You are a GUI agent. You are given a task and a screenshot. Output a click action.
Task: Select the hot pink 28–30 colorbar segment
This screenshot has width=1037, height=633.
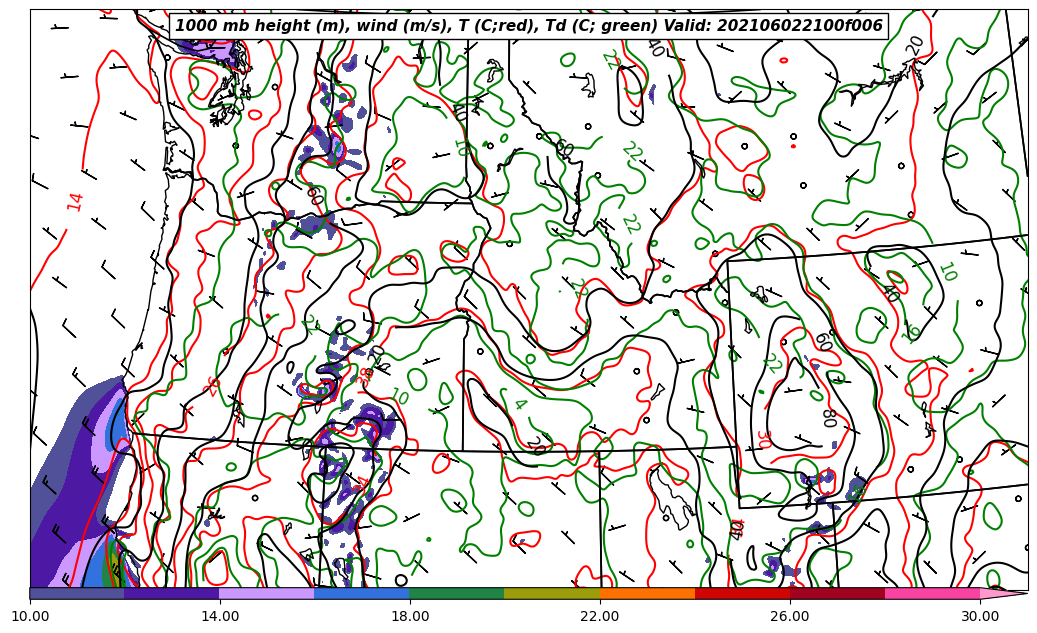point(933,593)
